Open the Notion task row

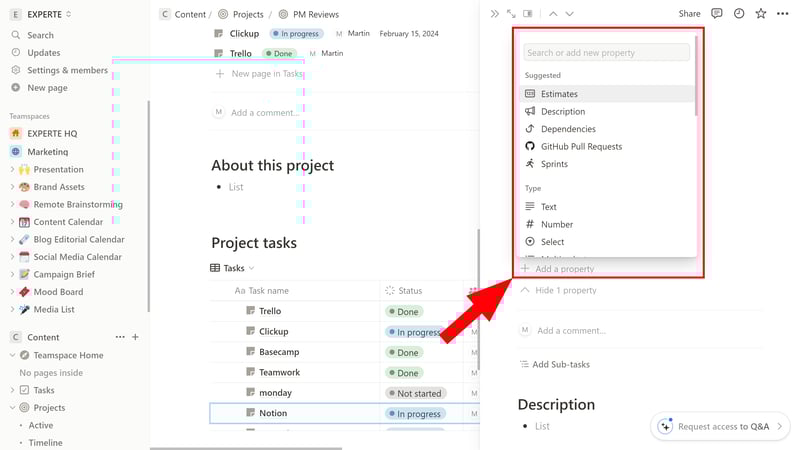[x=273, y=413]
